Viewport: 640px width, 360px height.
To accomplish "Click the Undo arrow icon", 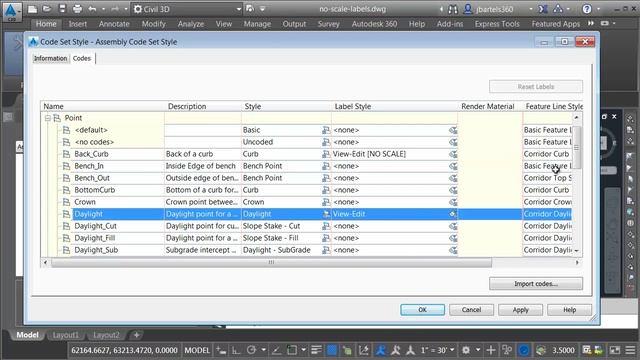I will 92,9.
